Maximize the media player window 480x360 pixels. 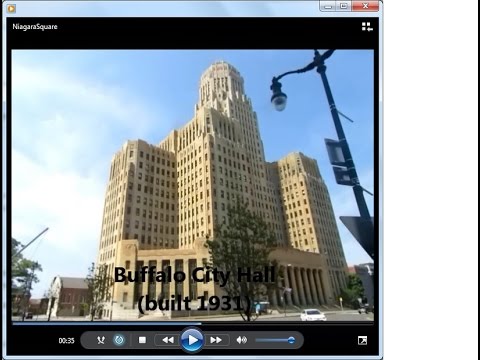point(344,6)
